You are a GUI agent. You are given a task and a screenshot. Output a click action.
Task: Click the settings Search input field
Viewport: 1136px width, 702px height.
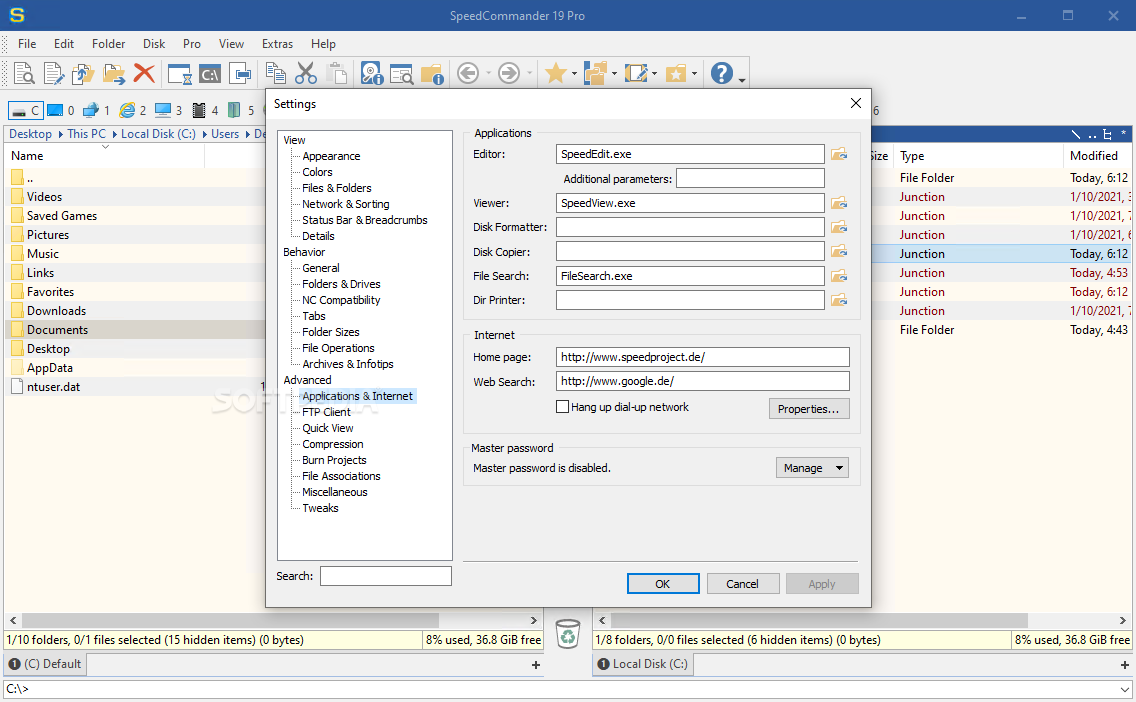point(385,576)
